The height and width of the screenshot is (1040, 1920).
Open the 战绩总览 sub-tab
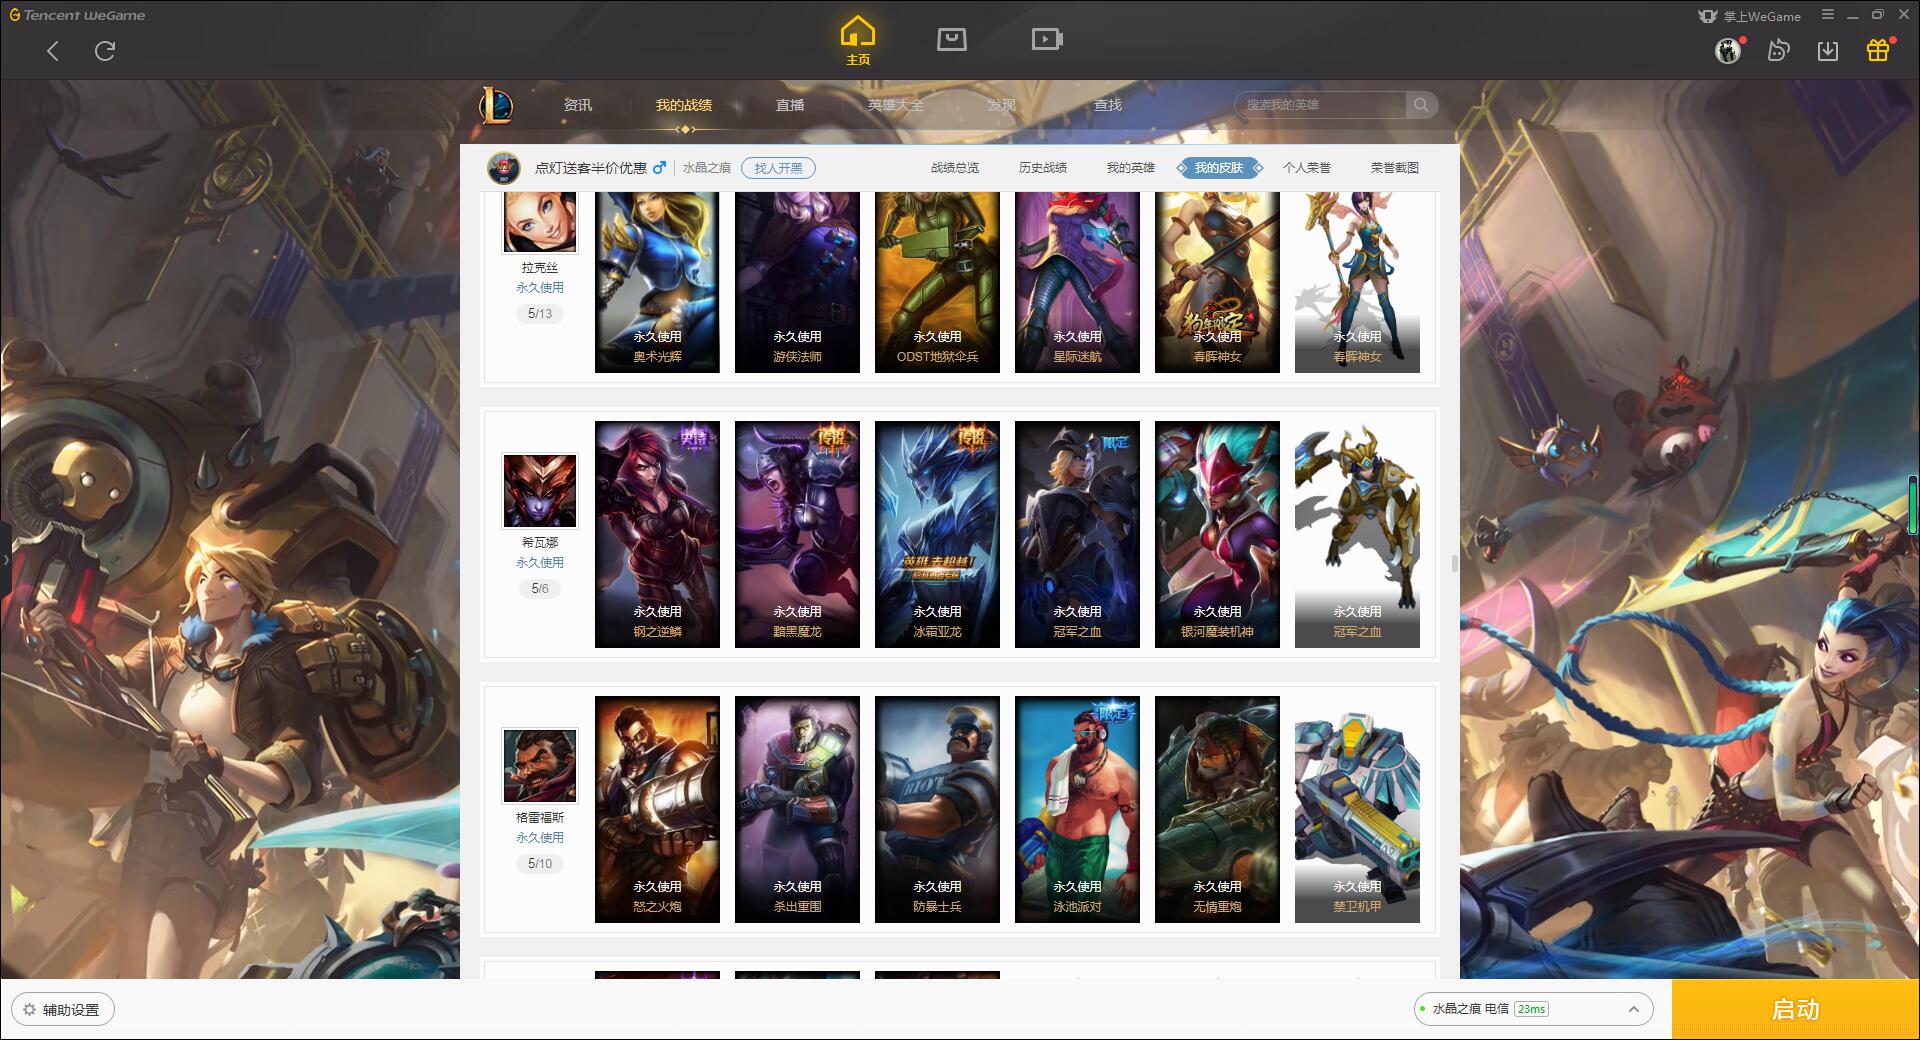click(x=955, y=168)
